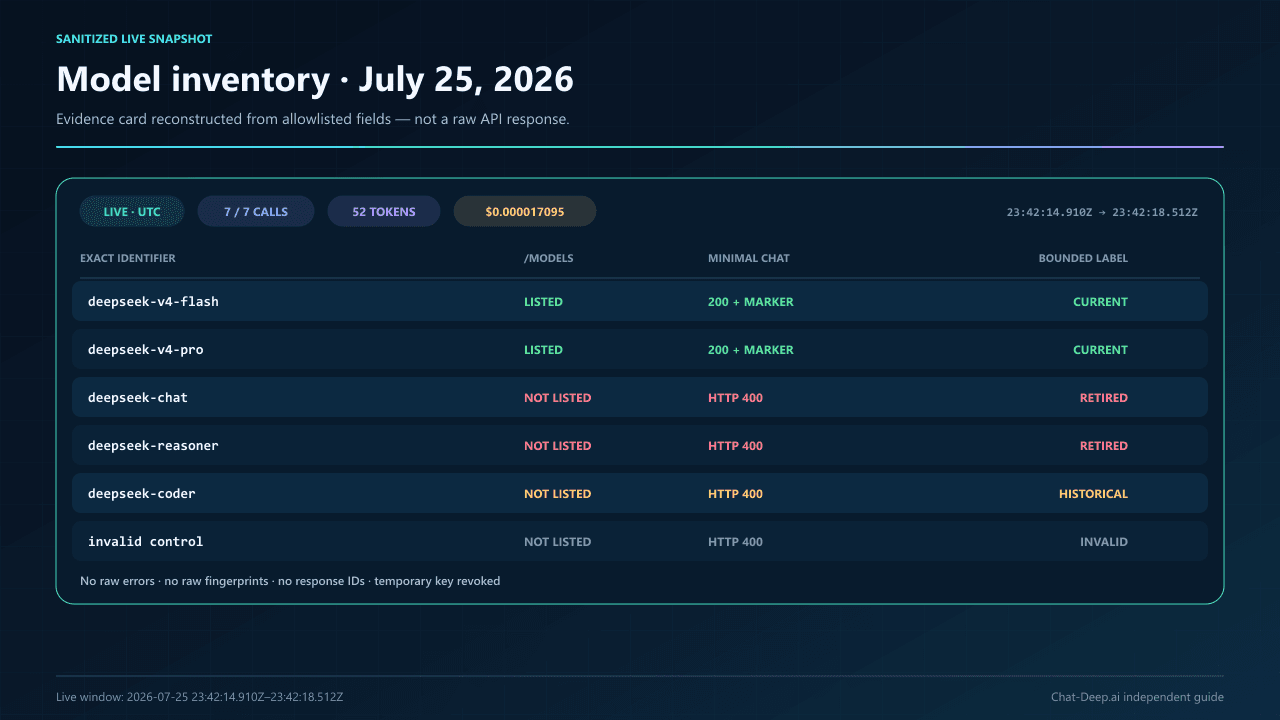The width and height of the screenshot is (1280, 720).
Task: Click NOT LISTED in the deepseek-chat row
Action: 558,397
